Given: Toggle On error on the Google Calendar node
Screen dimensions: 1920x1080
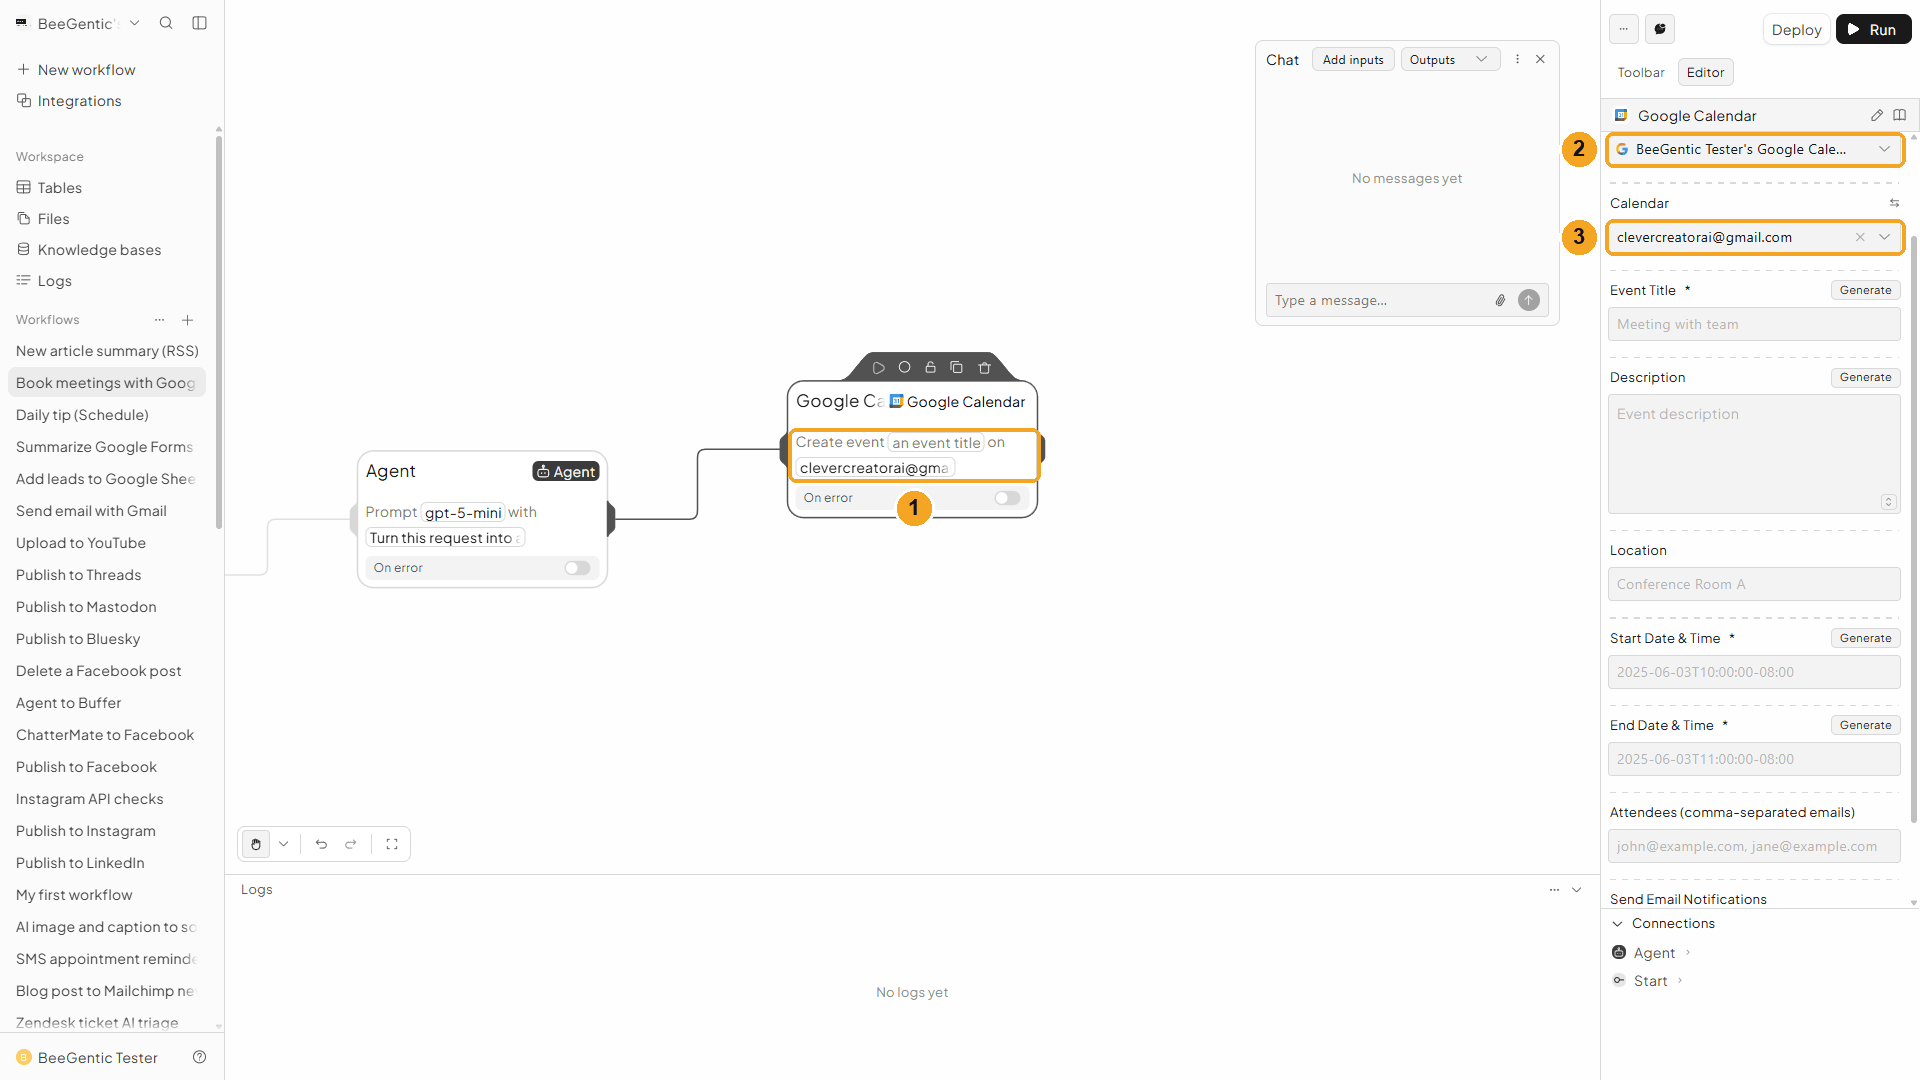Looking at the screenshot, I should (1007, 498).
